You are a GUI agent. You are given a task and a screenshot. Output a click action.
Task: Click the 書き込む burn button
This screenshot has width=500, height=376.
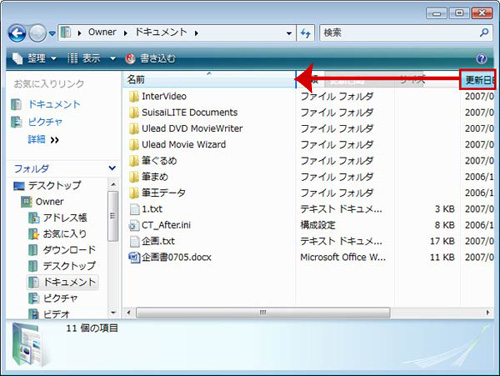click(150, 59)
